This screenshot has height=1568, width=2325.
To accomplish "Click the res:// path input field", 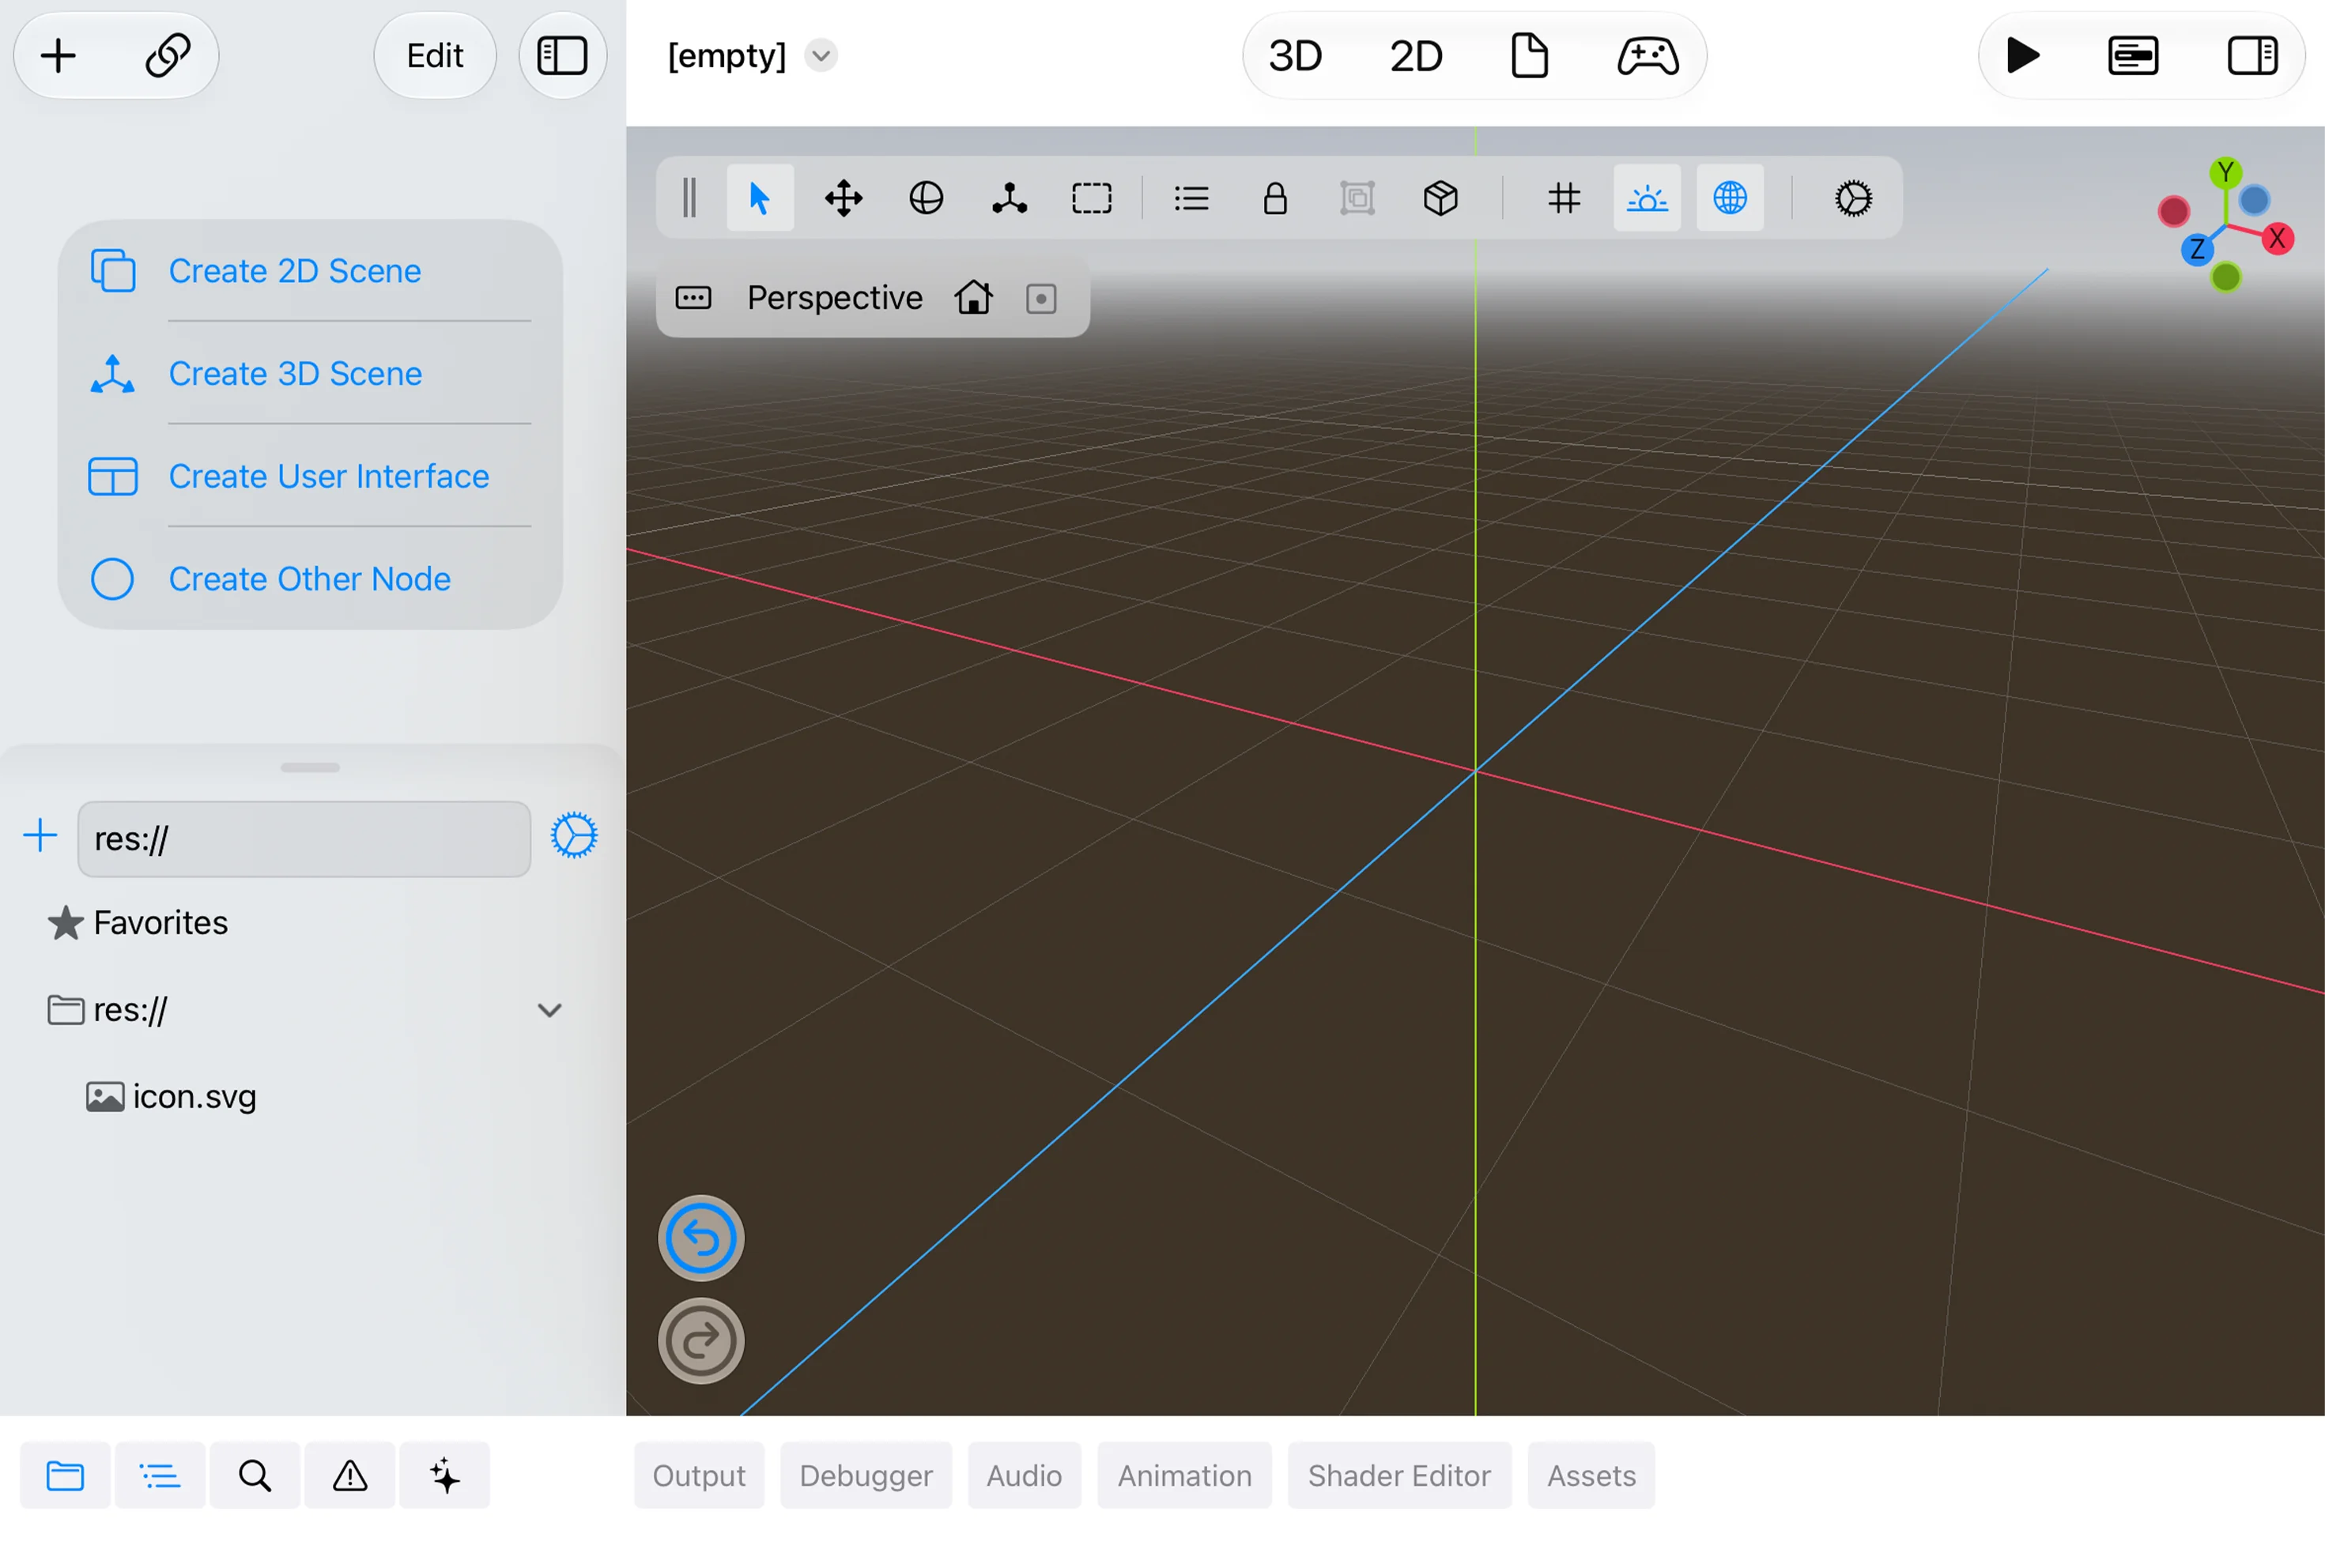I will click(x=304, y=839).
